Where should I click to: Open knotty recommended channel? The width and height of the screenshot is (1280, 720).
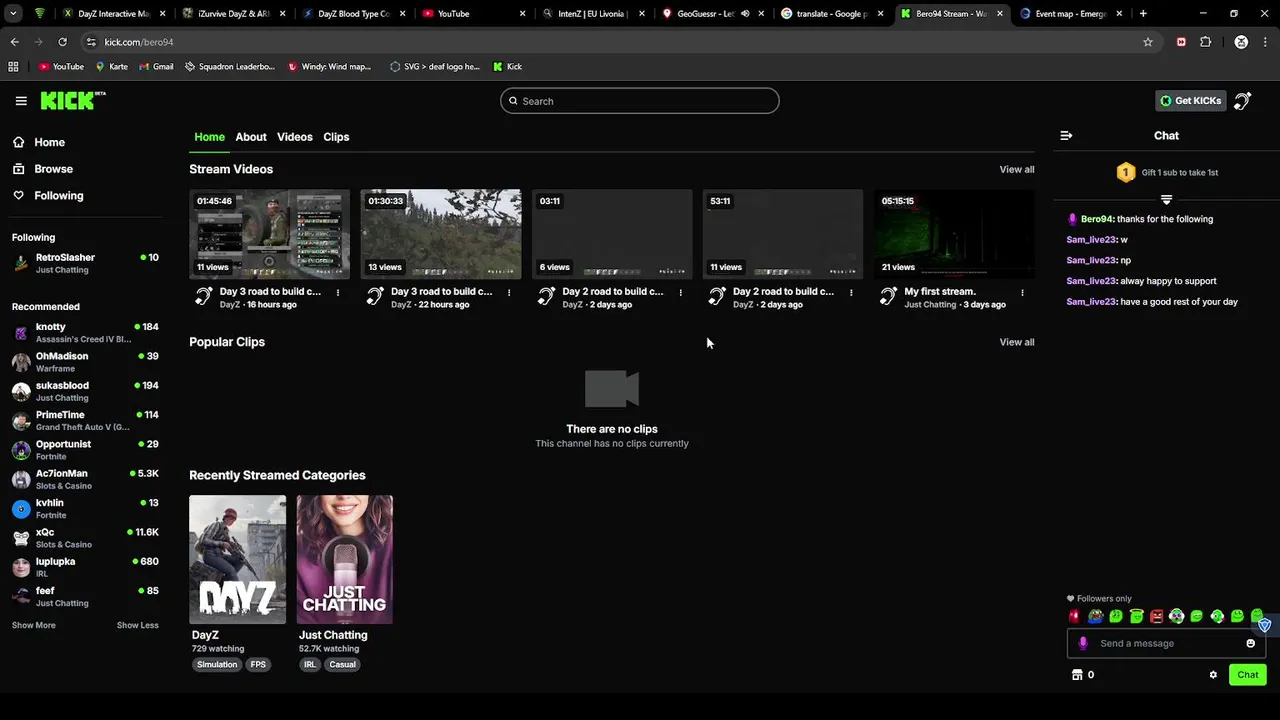85,333
